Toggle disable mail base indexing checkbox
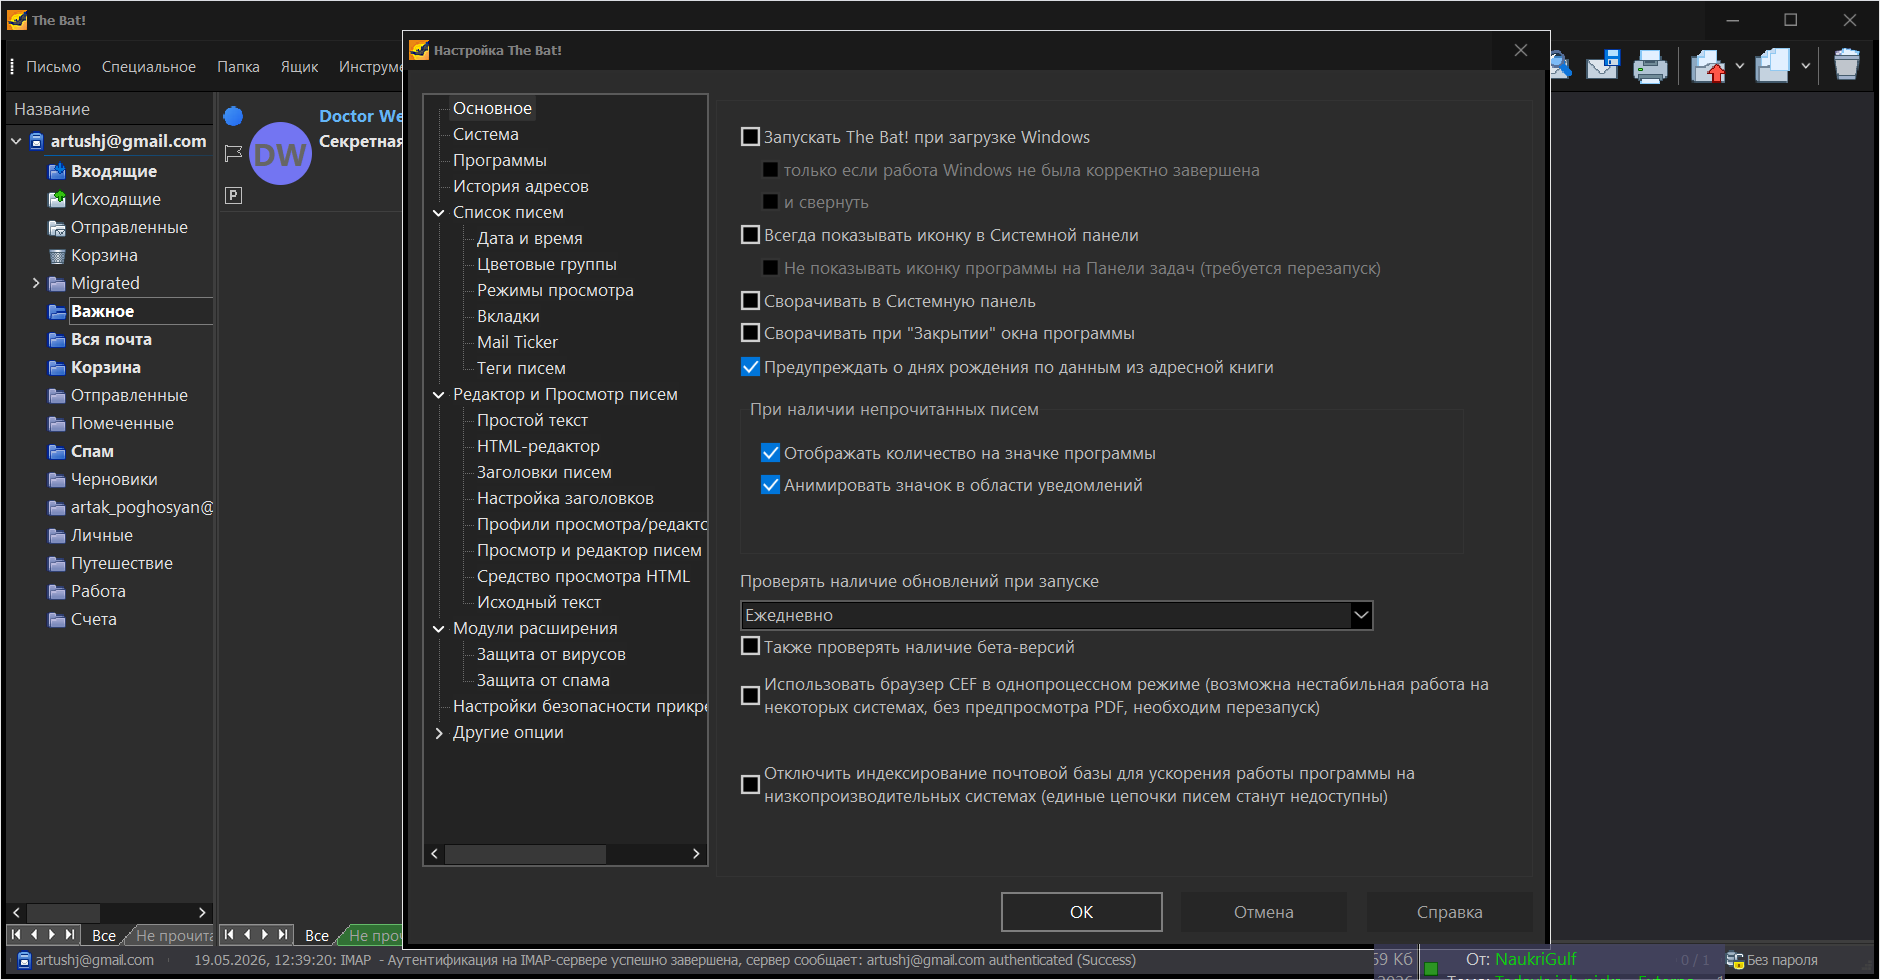Viewport: 1880px width, 980px height. pos(750,784)
